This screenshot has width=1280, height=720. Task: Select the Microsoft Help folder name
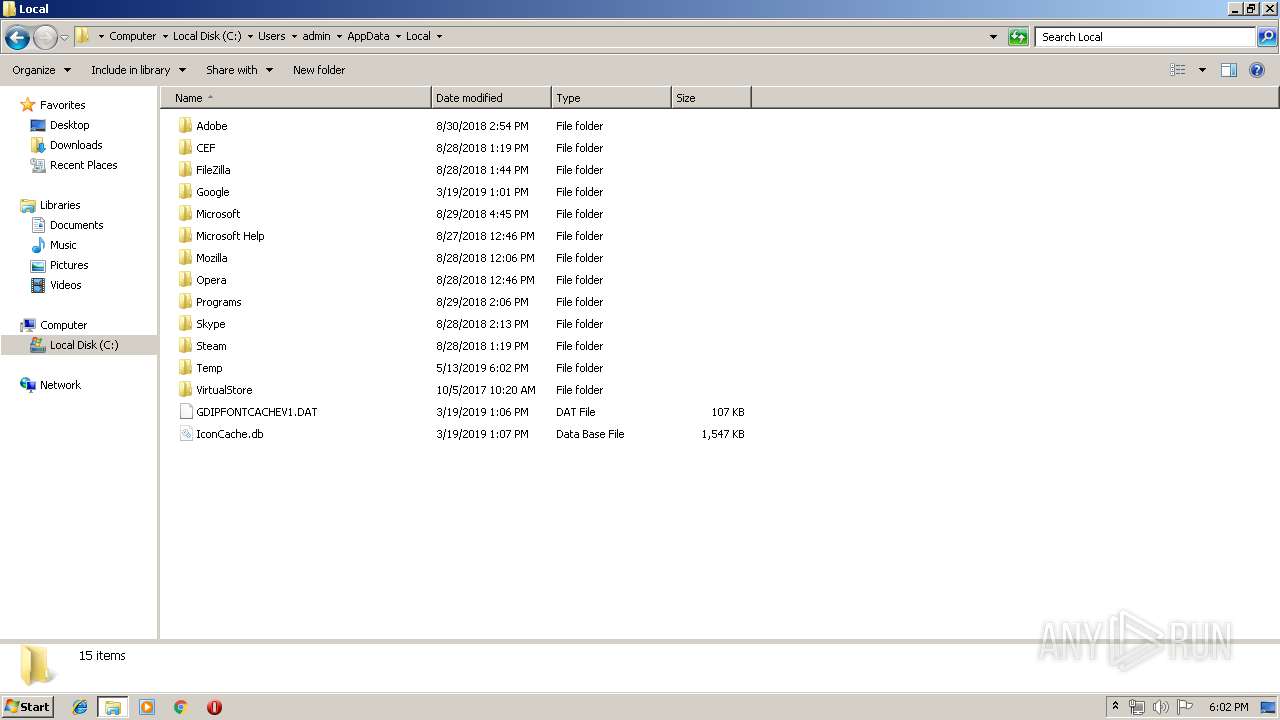pos(230,236)
